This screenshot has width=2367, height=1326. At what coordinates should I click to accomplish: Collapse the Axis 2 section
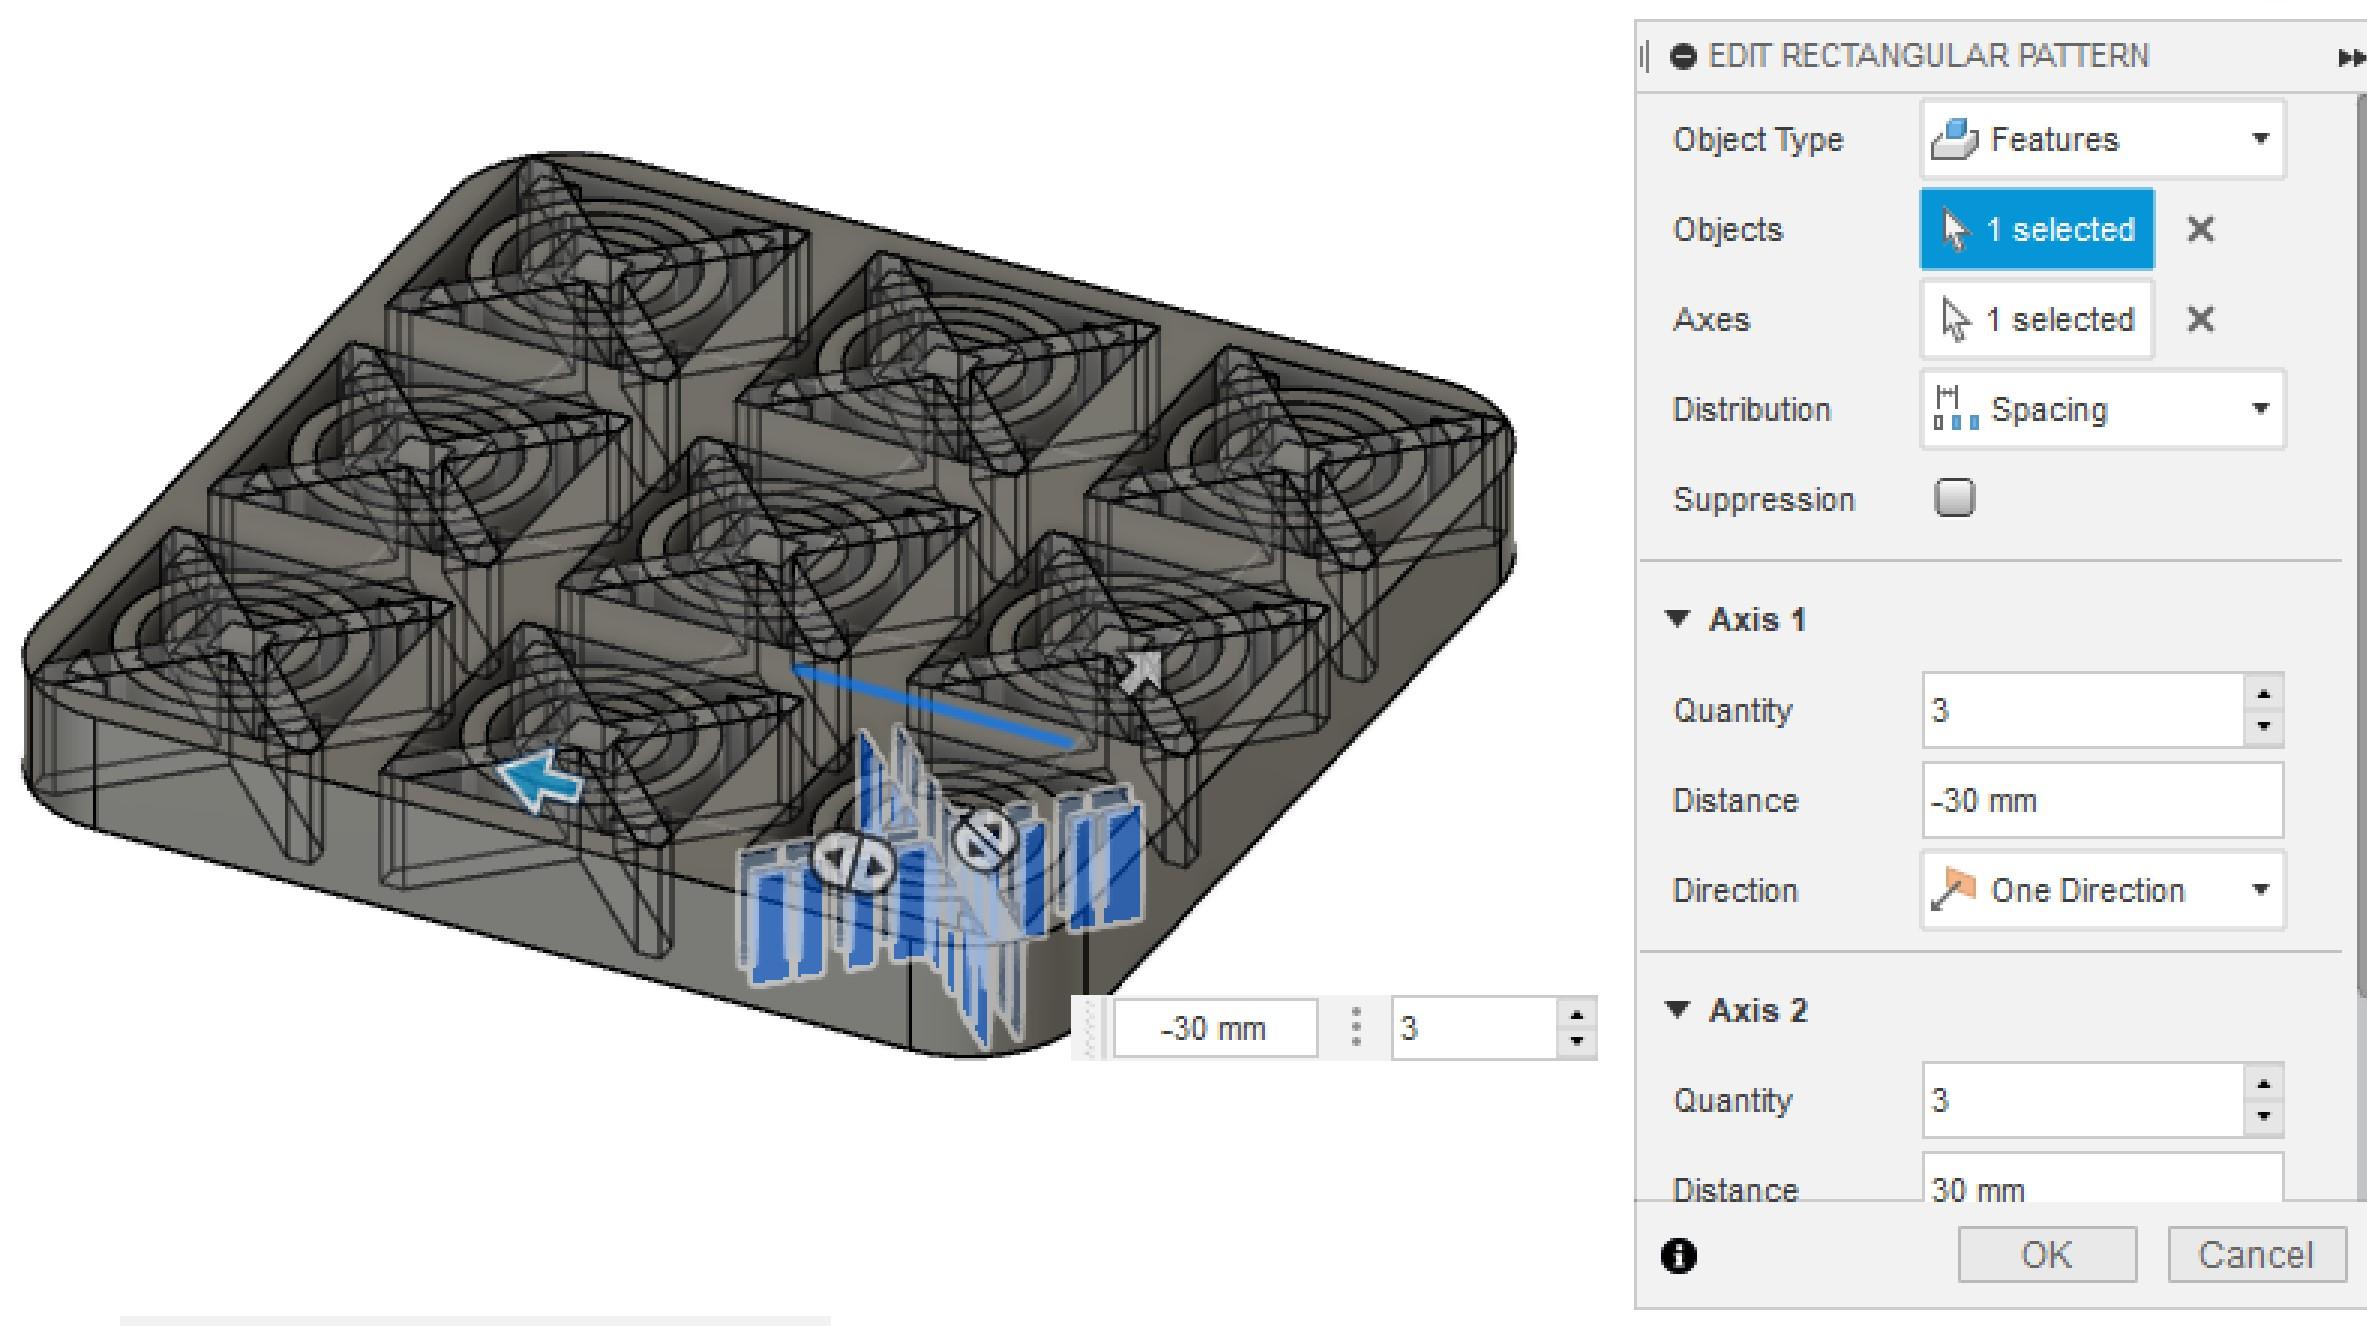coord(1679,1009)
